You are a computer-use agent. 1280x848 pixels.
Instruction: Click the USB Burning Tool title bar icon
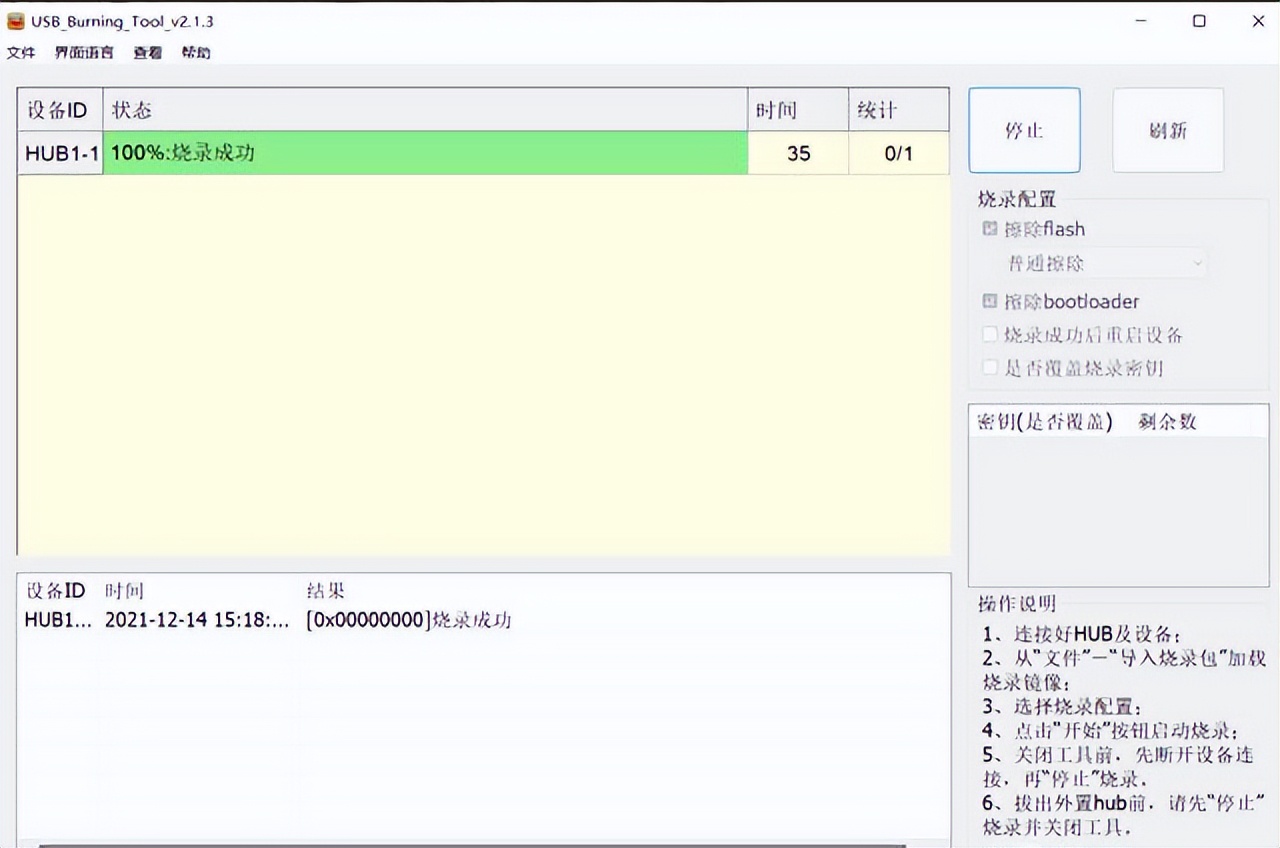coord(15,20)
